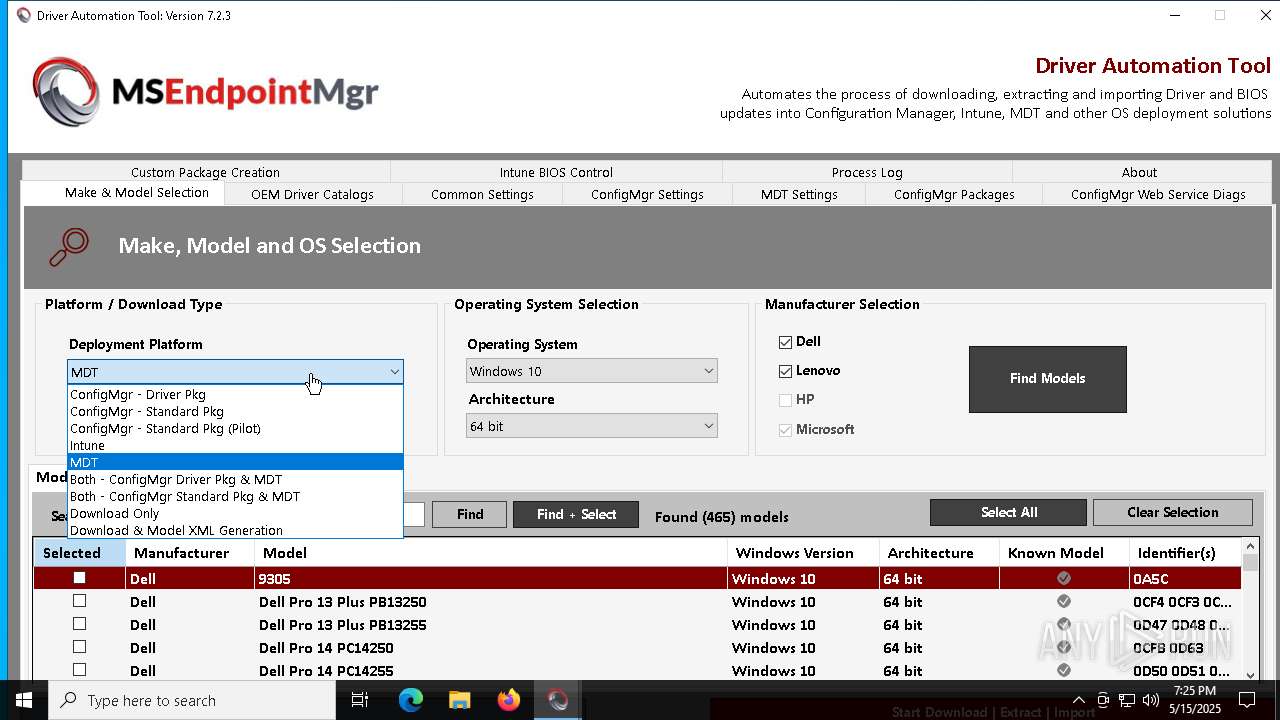Choose Both - ConfigMgr Standard Pkg & MDT
The width and height of the screenshot is (1280, 720).
pyautogui.click(x=235, y=496)
